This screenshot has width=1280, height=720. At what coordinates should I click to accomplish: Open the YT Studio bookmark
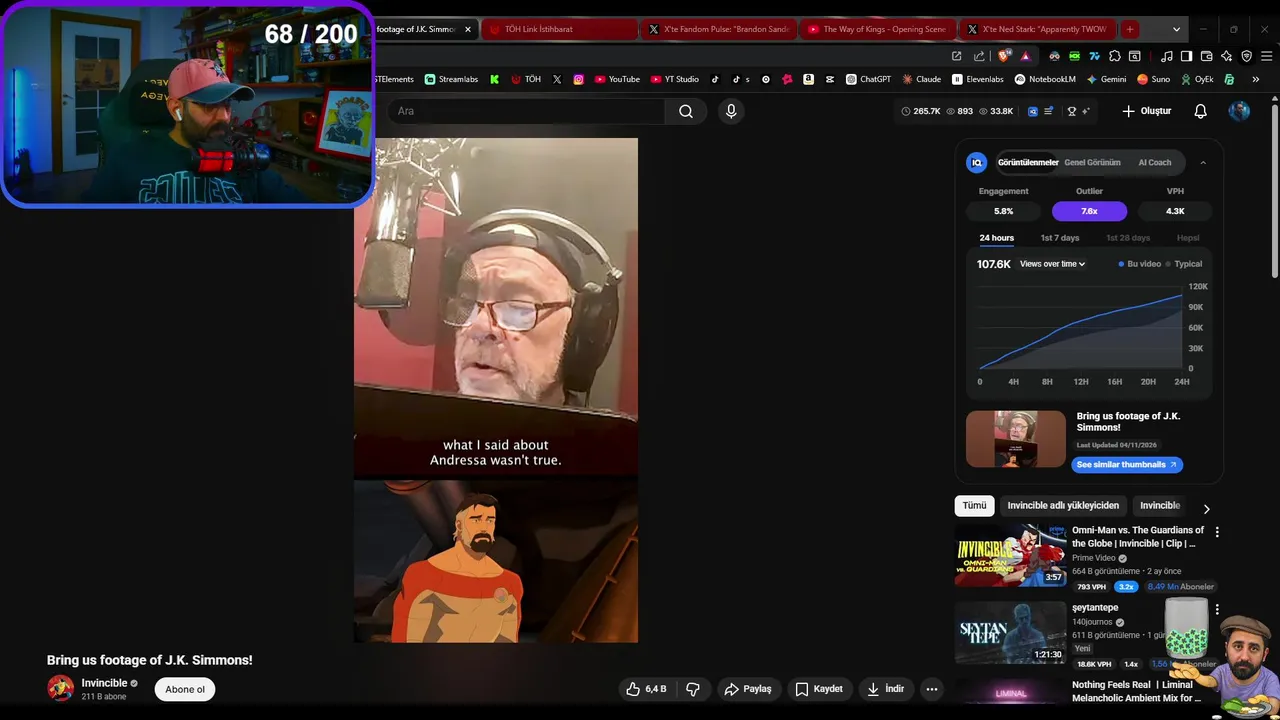(675, 79)
